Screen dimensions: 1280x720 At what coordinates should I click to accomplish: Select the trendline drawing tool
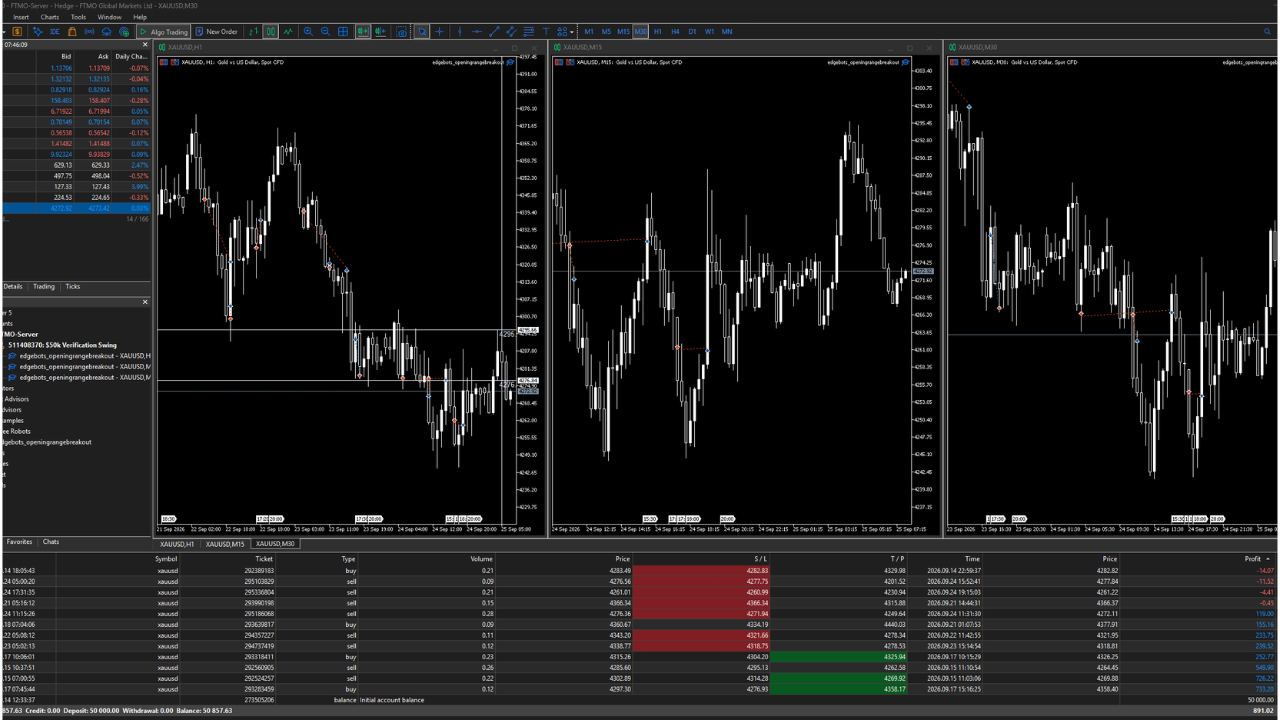(x=494, y=32)
